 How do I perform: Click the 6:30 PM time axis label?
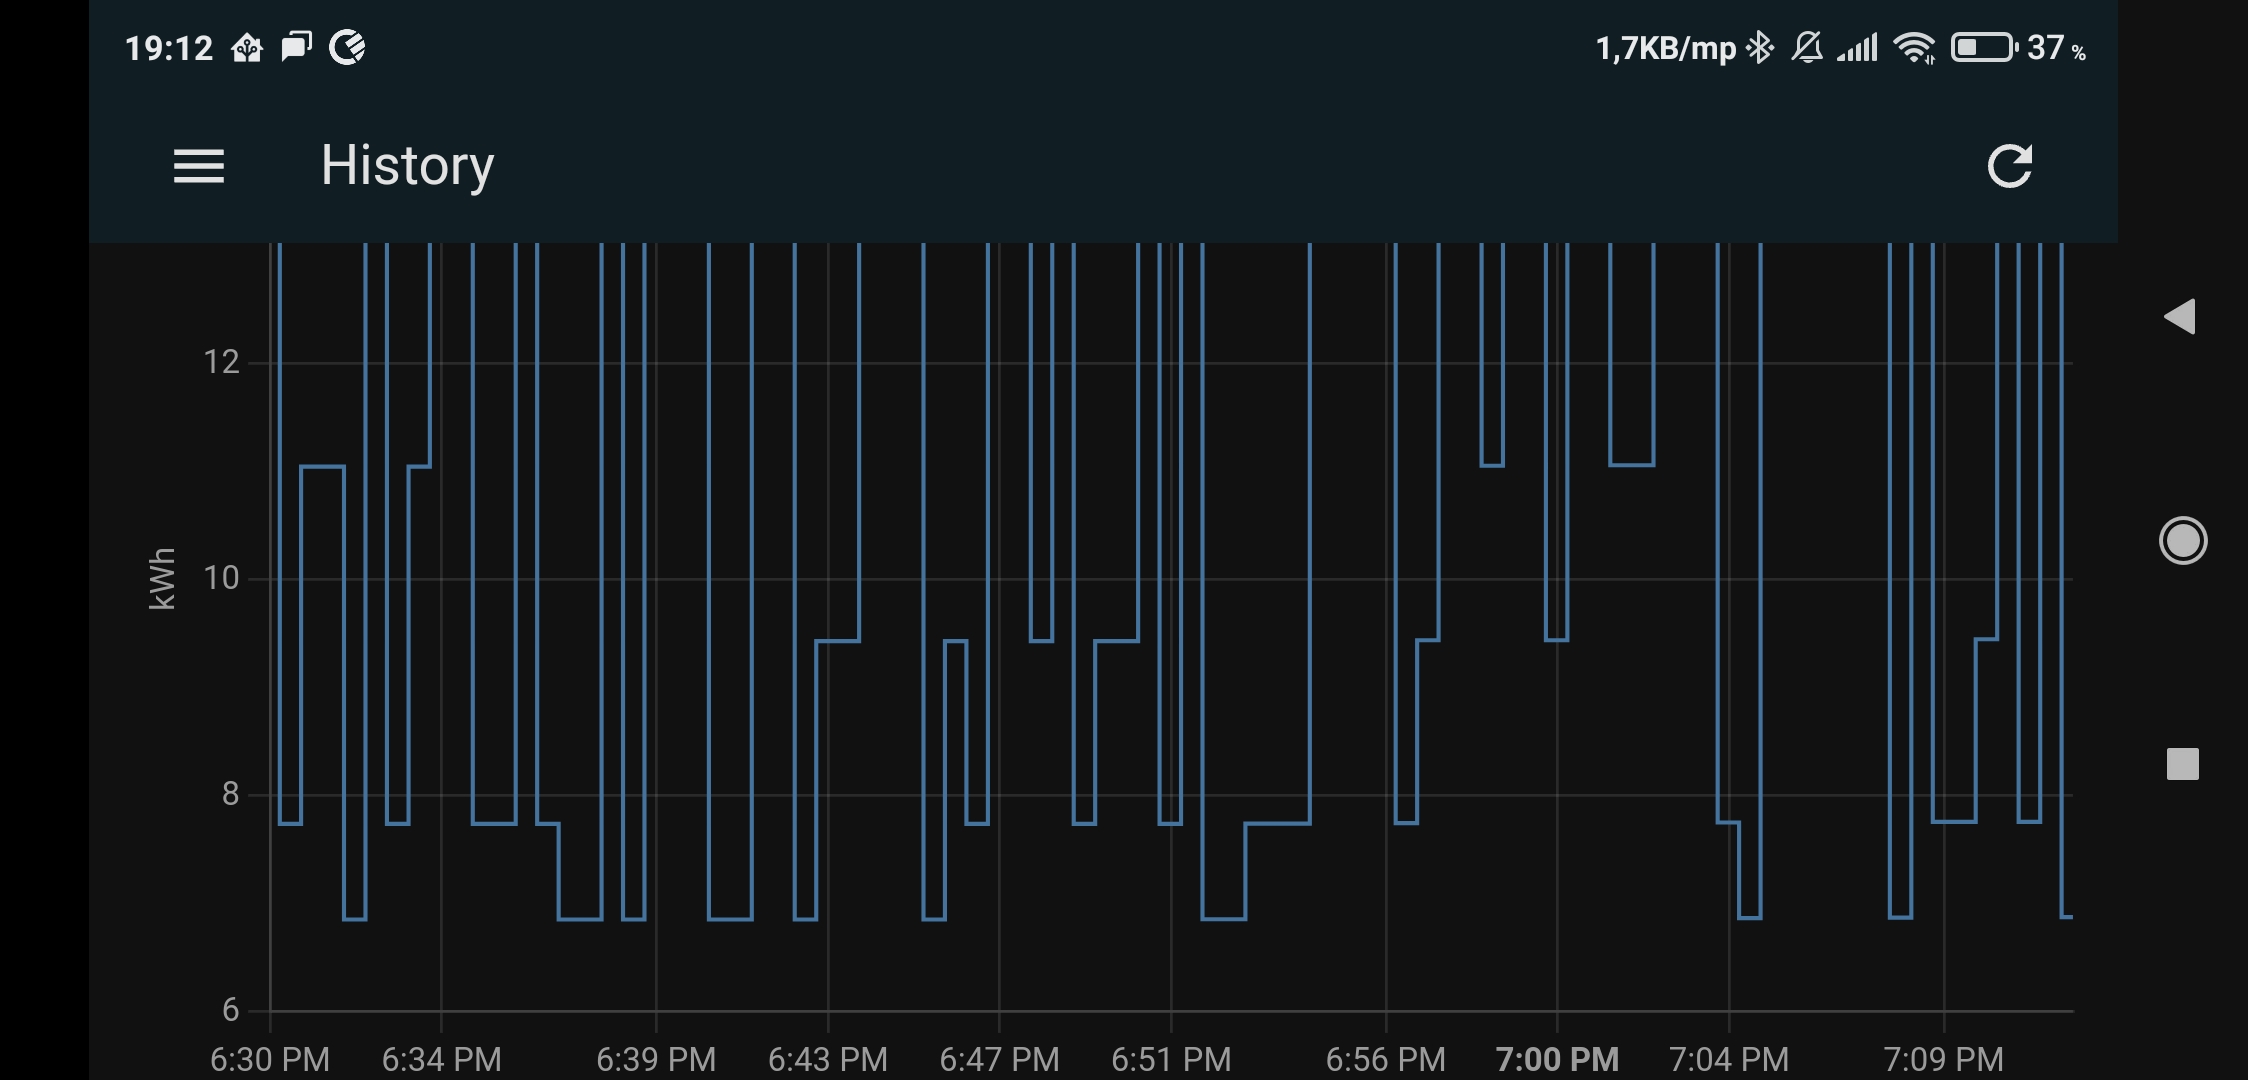[270, 1059]
